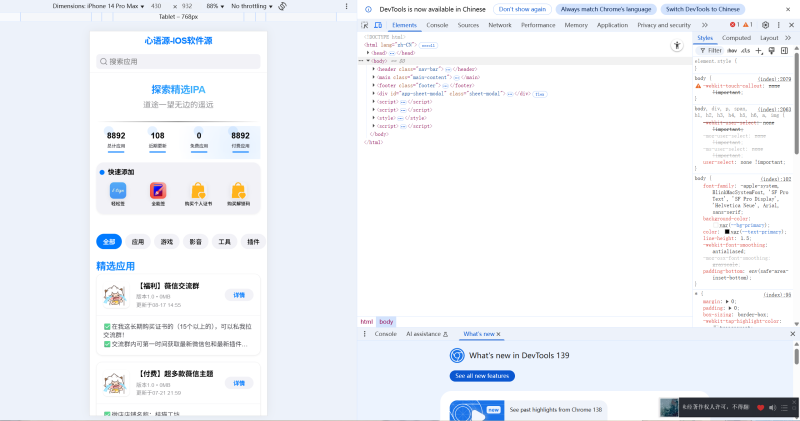Open the Dimensions device dropdown
This screenshot has width=800, height=421.
98,6
